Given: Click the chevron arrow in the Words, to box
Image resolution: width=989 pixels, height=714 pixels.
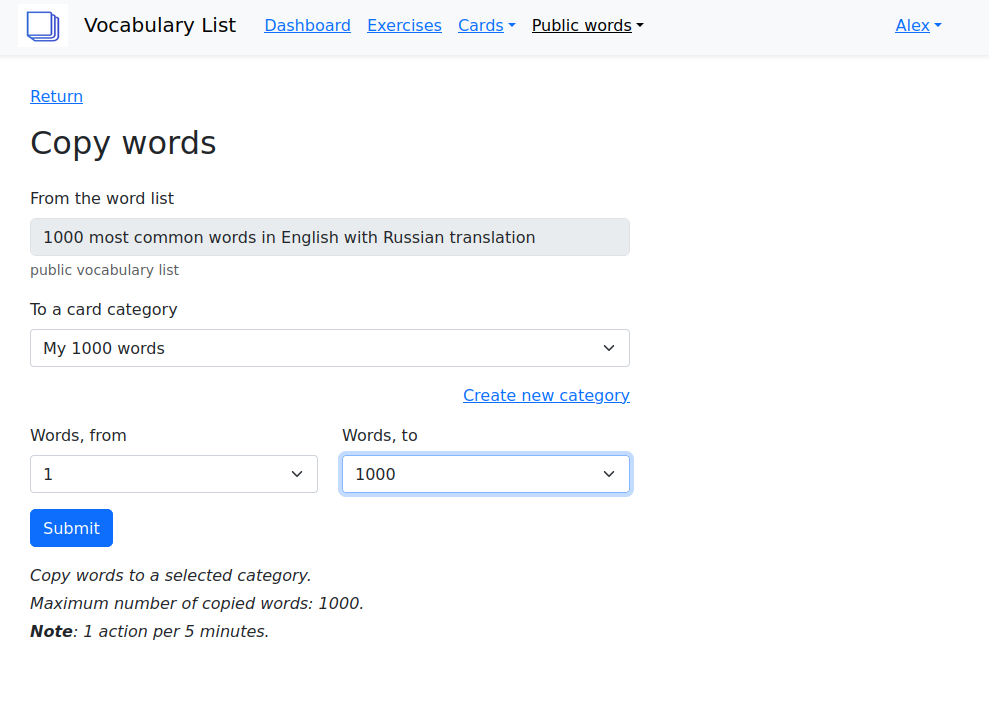Looking at the screenshot, I should (609, 475).
